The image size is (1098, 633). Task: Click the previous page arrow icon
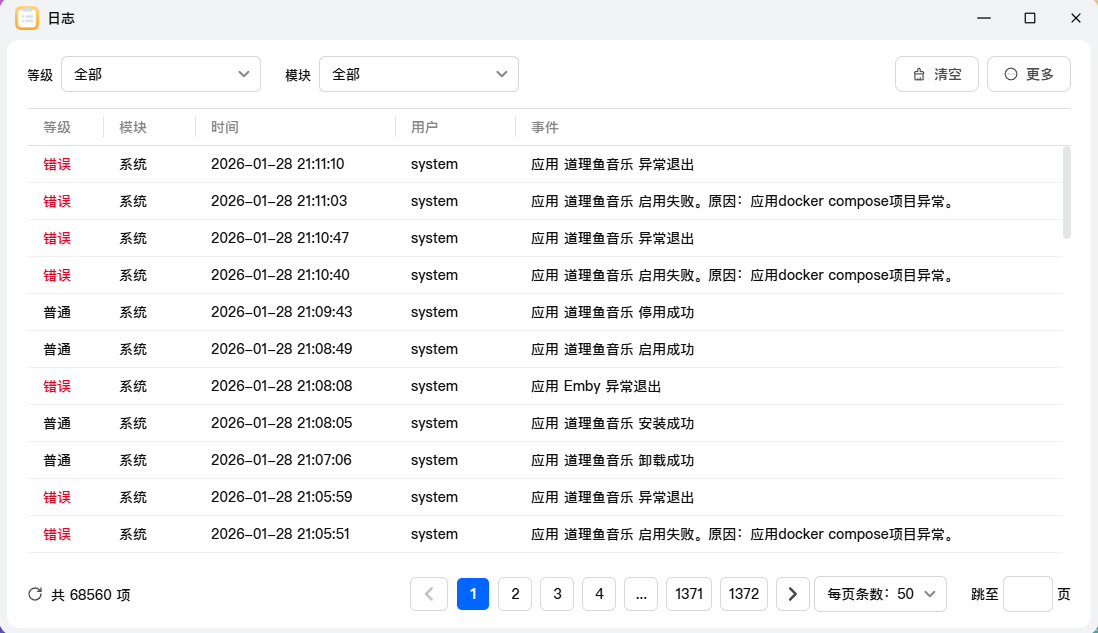429,593
